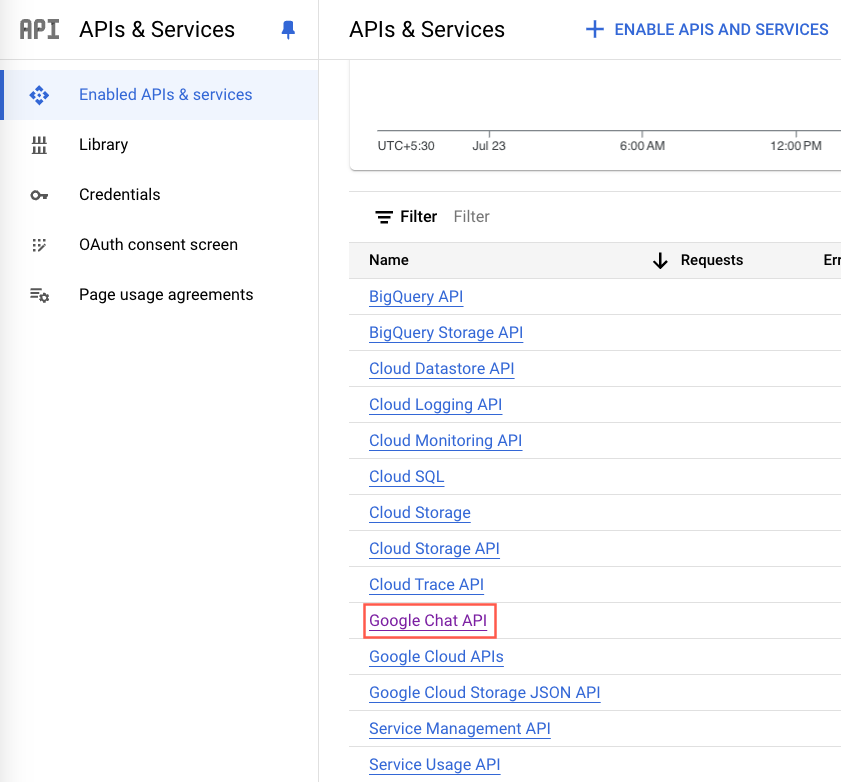This screenshot has height=782, width=841.
Task: Unpin APIs & Services with the pin icon
Action: [288, 30]
